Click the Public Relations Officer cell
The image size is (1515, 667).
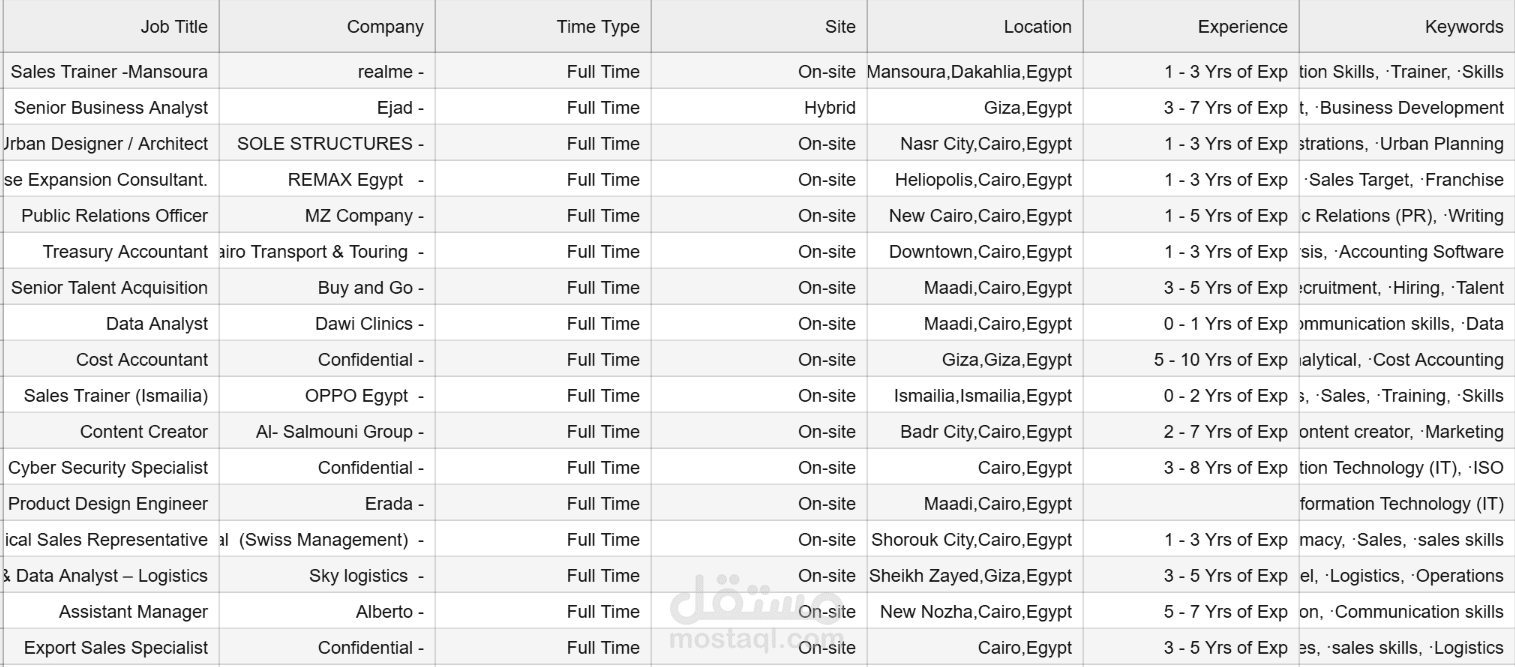click(111, 215)
